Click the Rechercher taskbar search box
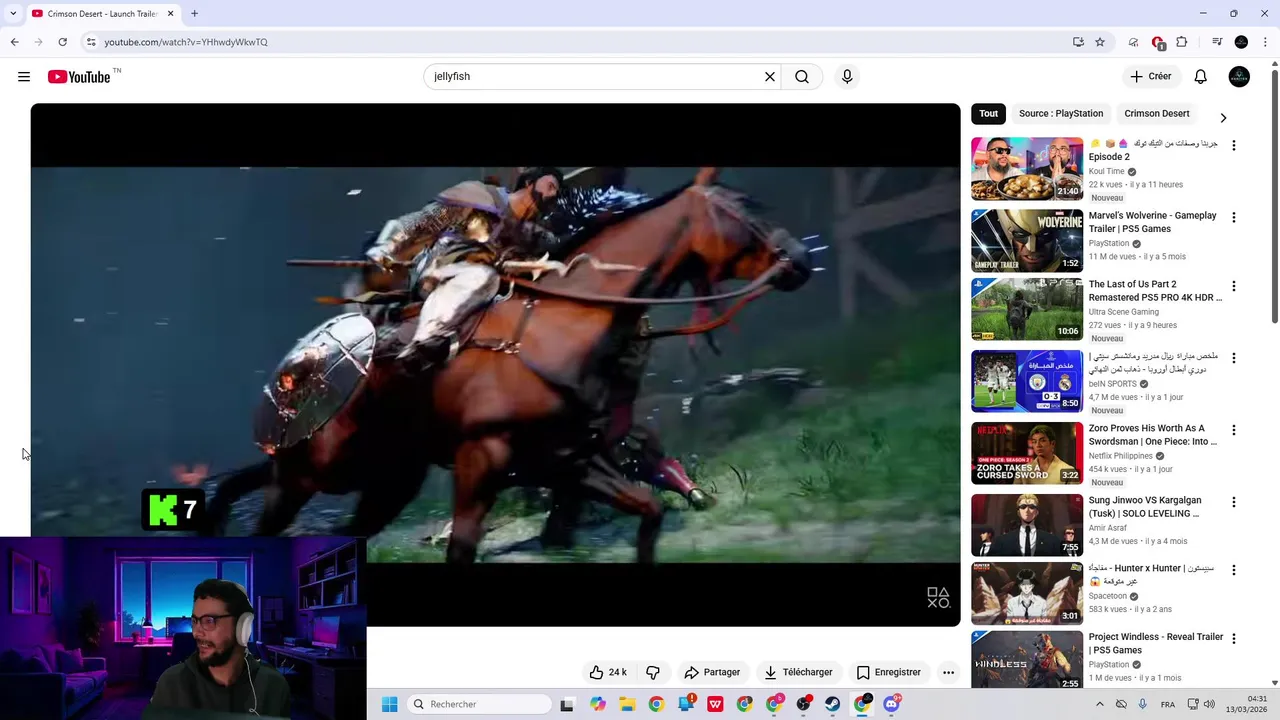This screenshot has height=720, width=1280. coord(480,704)
